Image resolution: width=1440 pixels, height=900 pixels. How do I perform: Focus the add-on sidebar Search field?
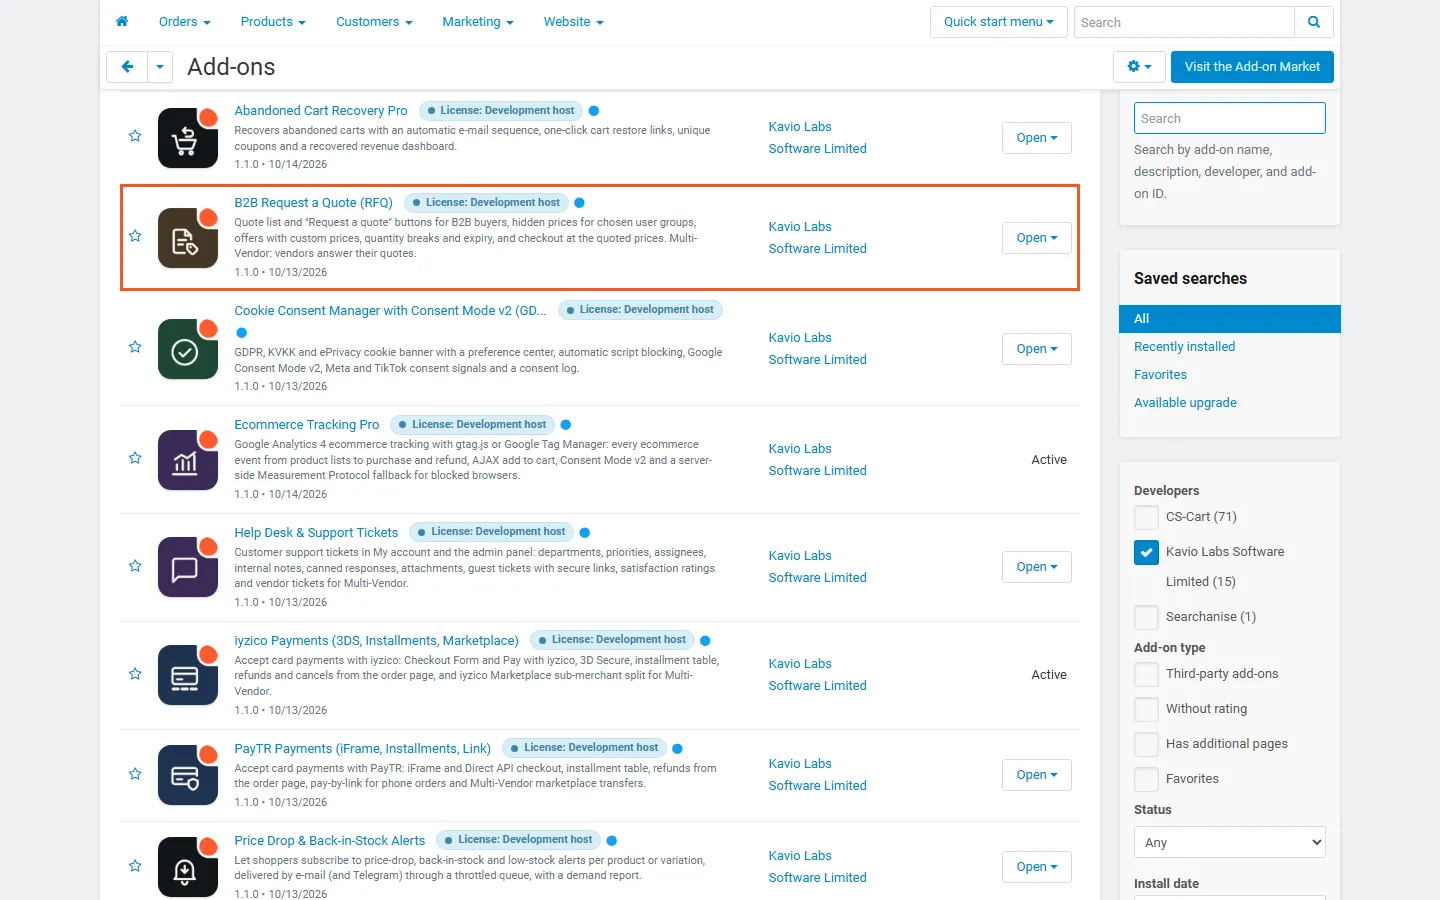tap(1230, 118)
